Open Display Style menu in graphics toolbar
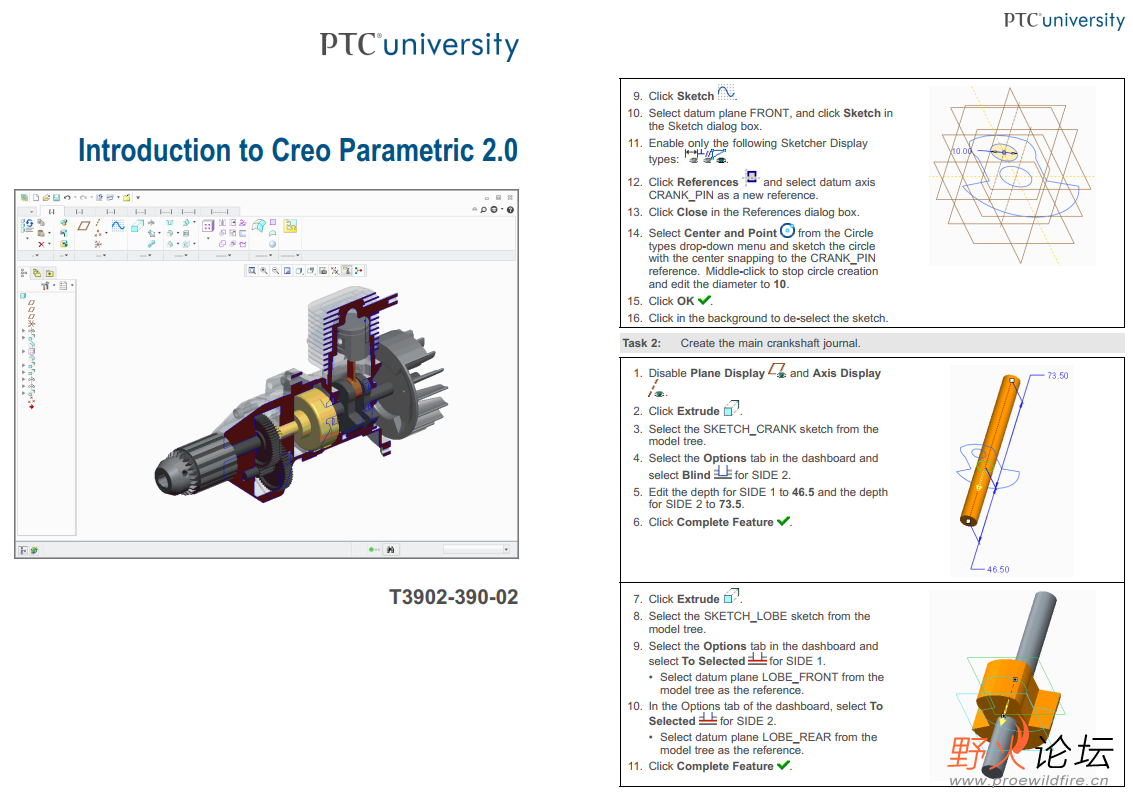The image size is (1133, 797). [299, 270]
